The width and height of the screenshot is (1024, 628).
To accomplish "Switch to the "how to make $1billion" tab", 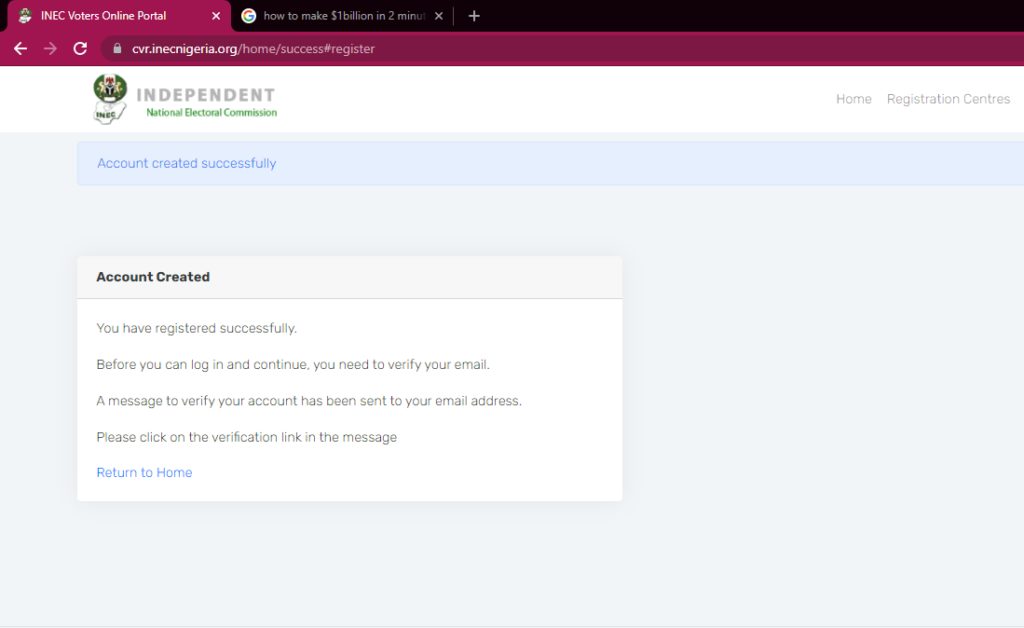I will point(345,16).
